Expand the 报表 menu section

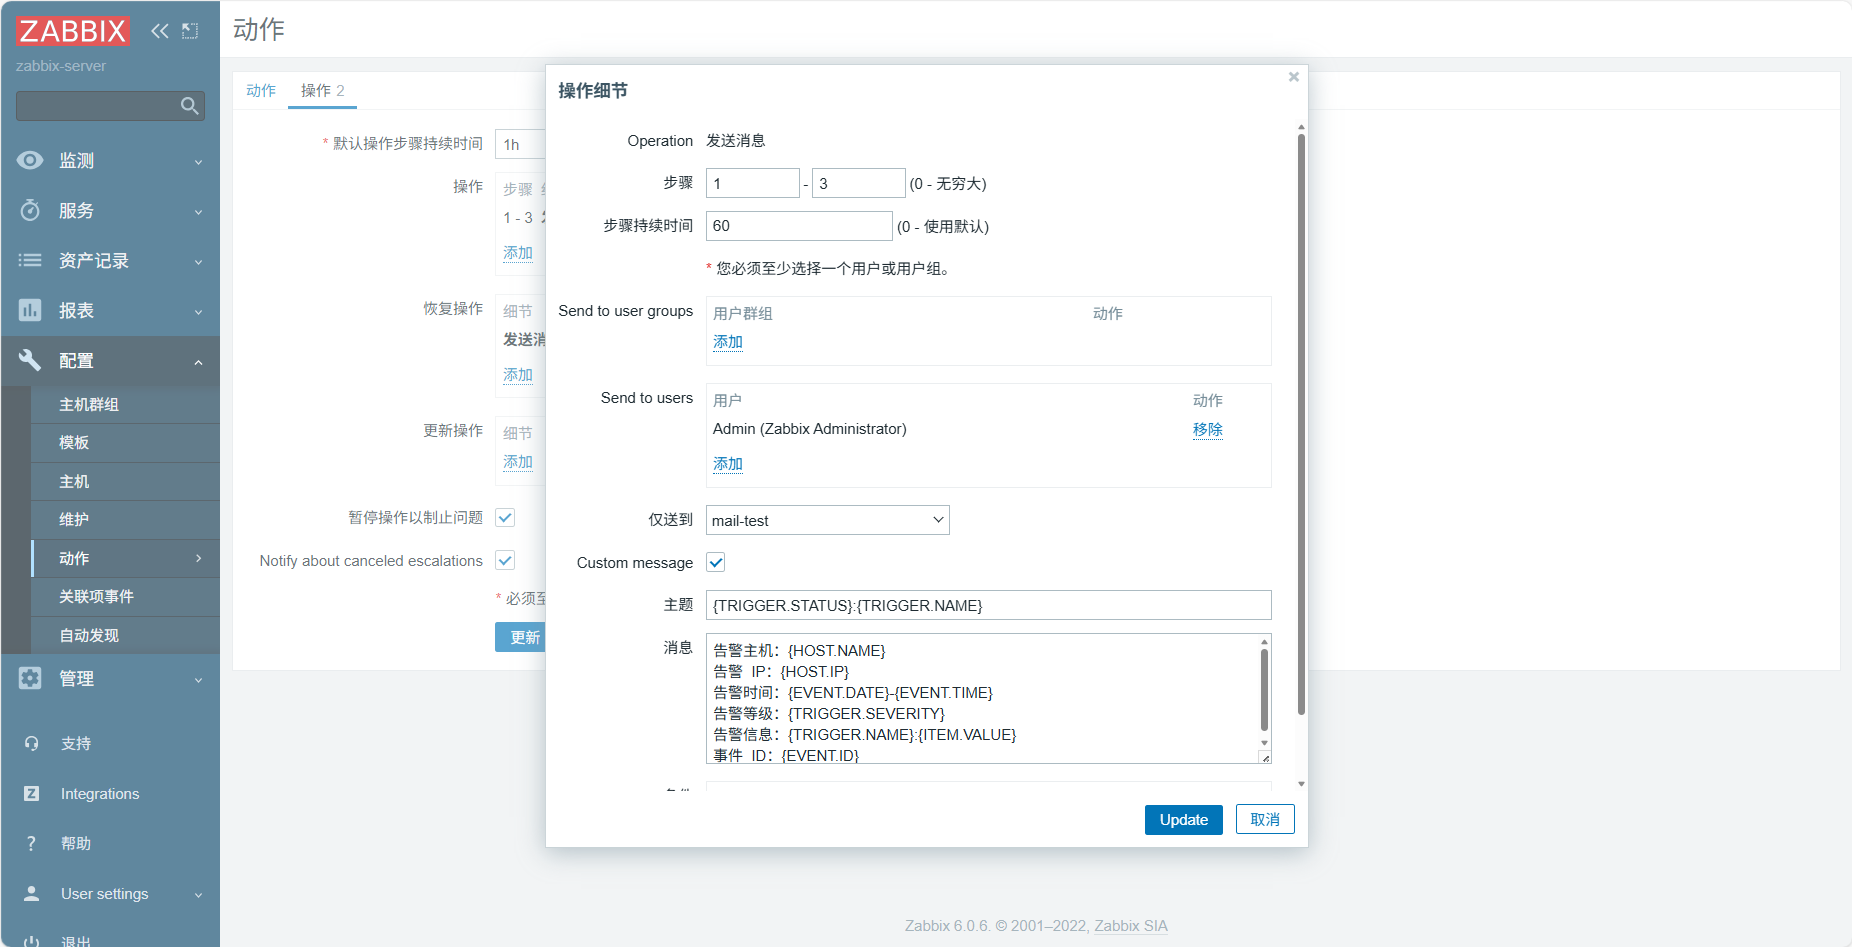click(198, 311)
